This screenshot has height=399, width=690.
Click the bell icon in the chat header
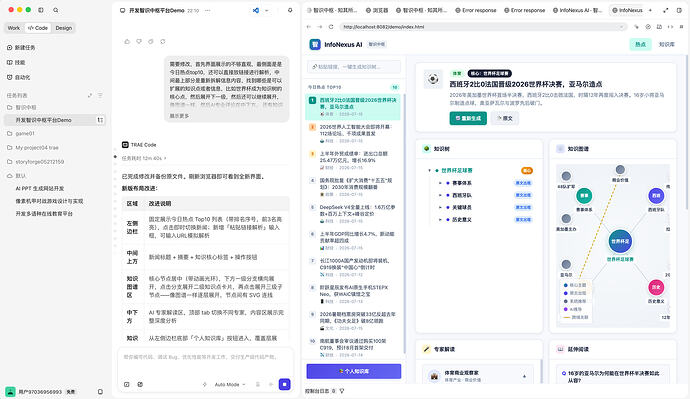click(x=290, y=10)
